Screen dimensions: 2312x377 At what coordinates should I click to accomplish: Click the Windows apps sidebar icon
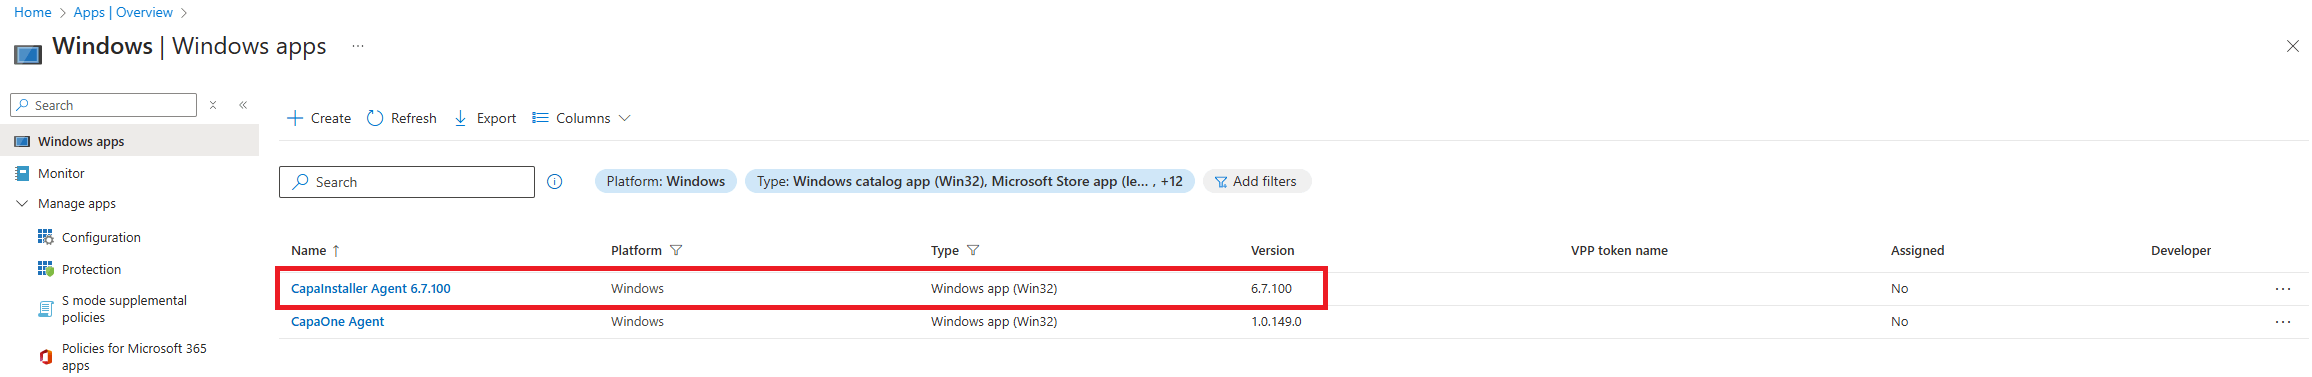point(22,141)
